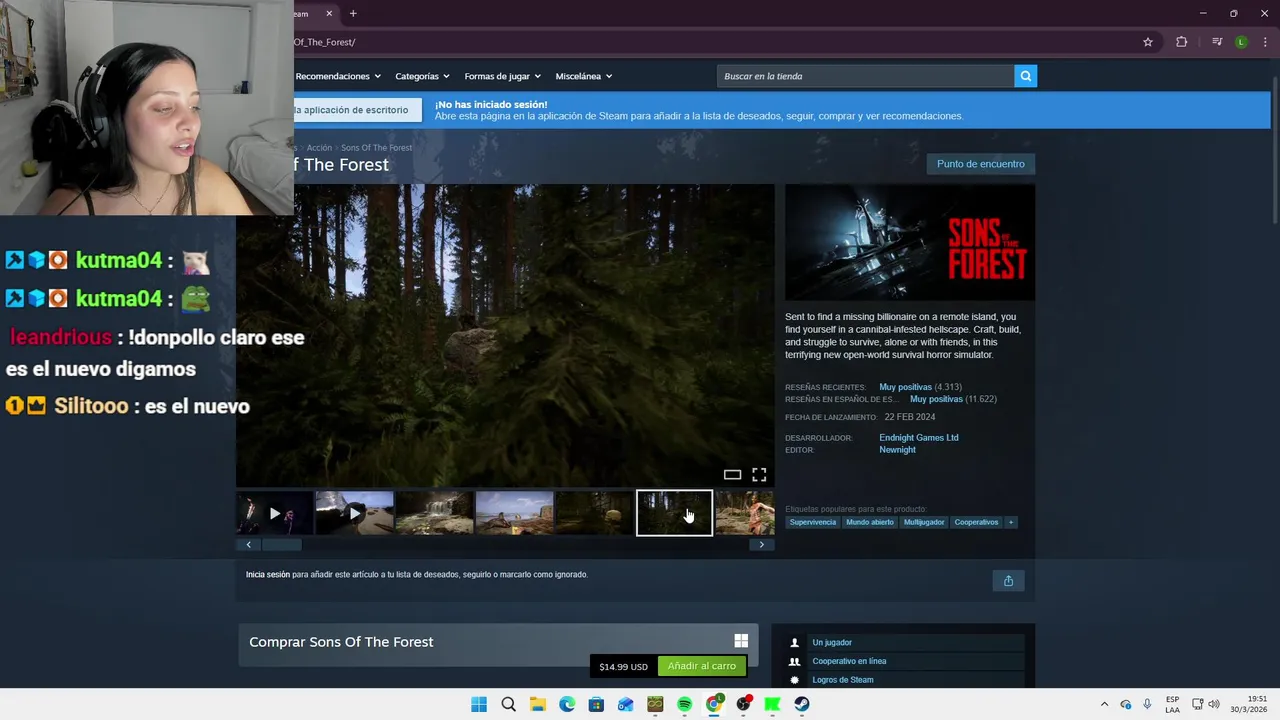Open the Newnight publisher link
The image size is (1280, 720).
(897, 450)
